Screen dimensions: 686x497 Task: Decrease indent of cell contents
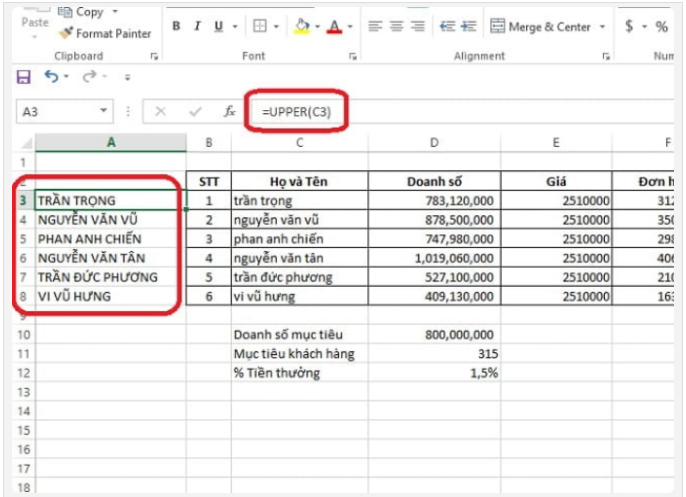pyautogui.click(x=447, y=26)
